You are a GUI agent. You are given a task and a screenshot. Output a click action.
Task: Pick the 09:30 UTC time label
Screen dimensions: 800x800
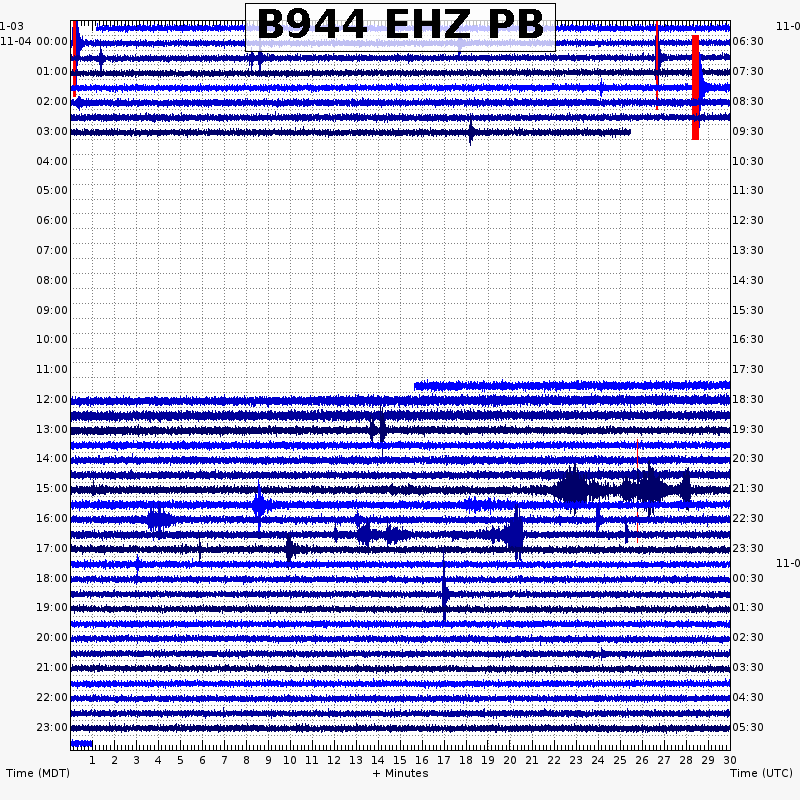click(748, 131)
